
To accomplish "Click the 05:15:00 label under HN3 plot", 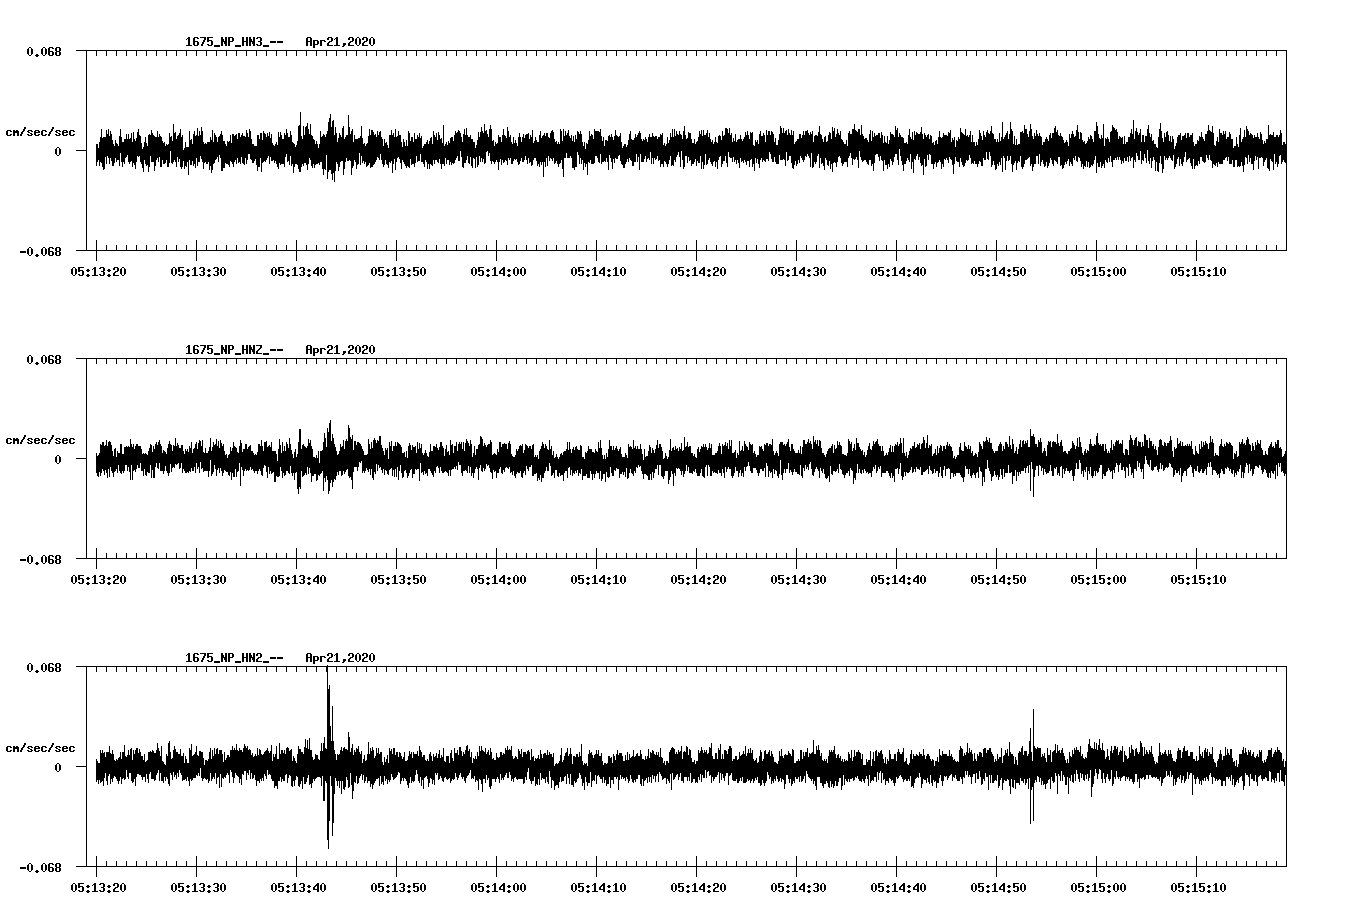I will [1097, 271].
